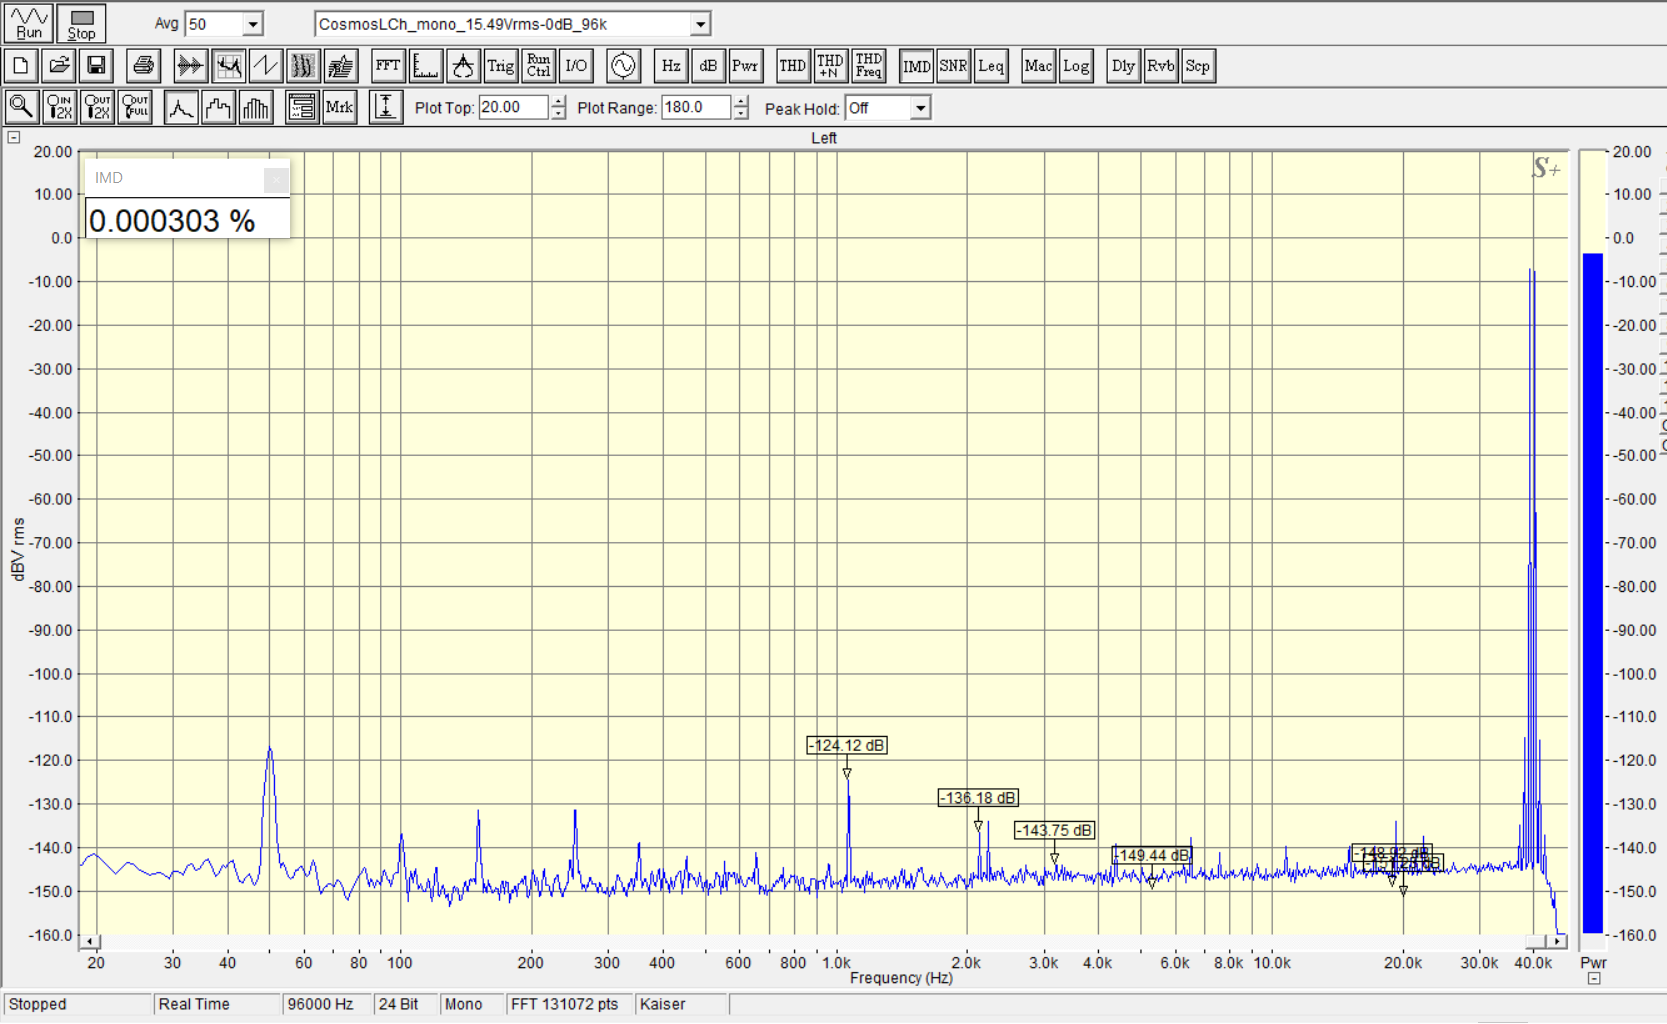Open a file with the folder icon
This screenshot has width=1667, height=1024.
[59, 66]
